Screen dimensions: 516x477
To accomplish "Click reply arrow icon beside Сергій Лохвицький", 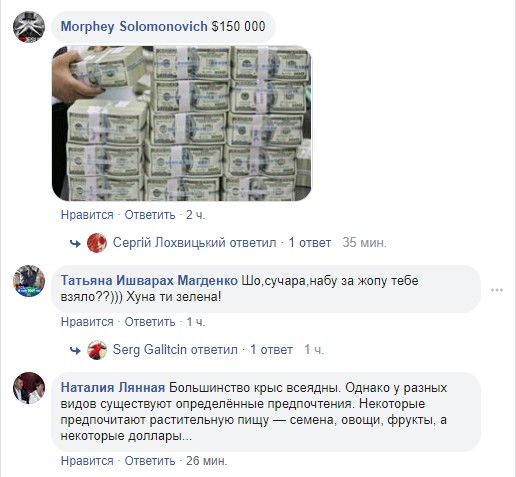I will [x=75, y=244].
